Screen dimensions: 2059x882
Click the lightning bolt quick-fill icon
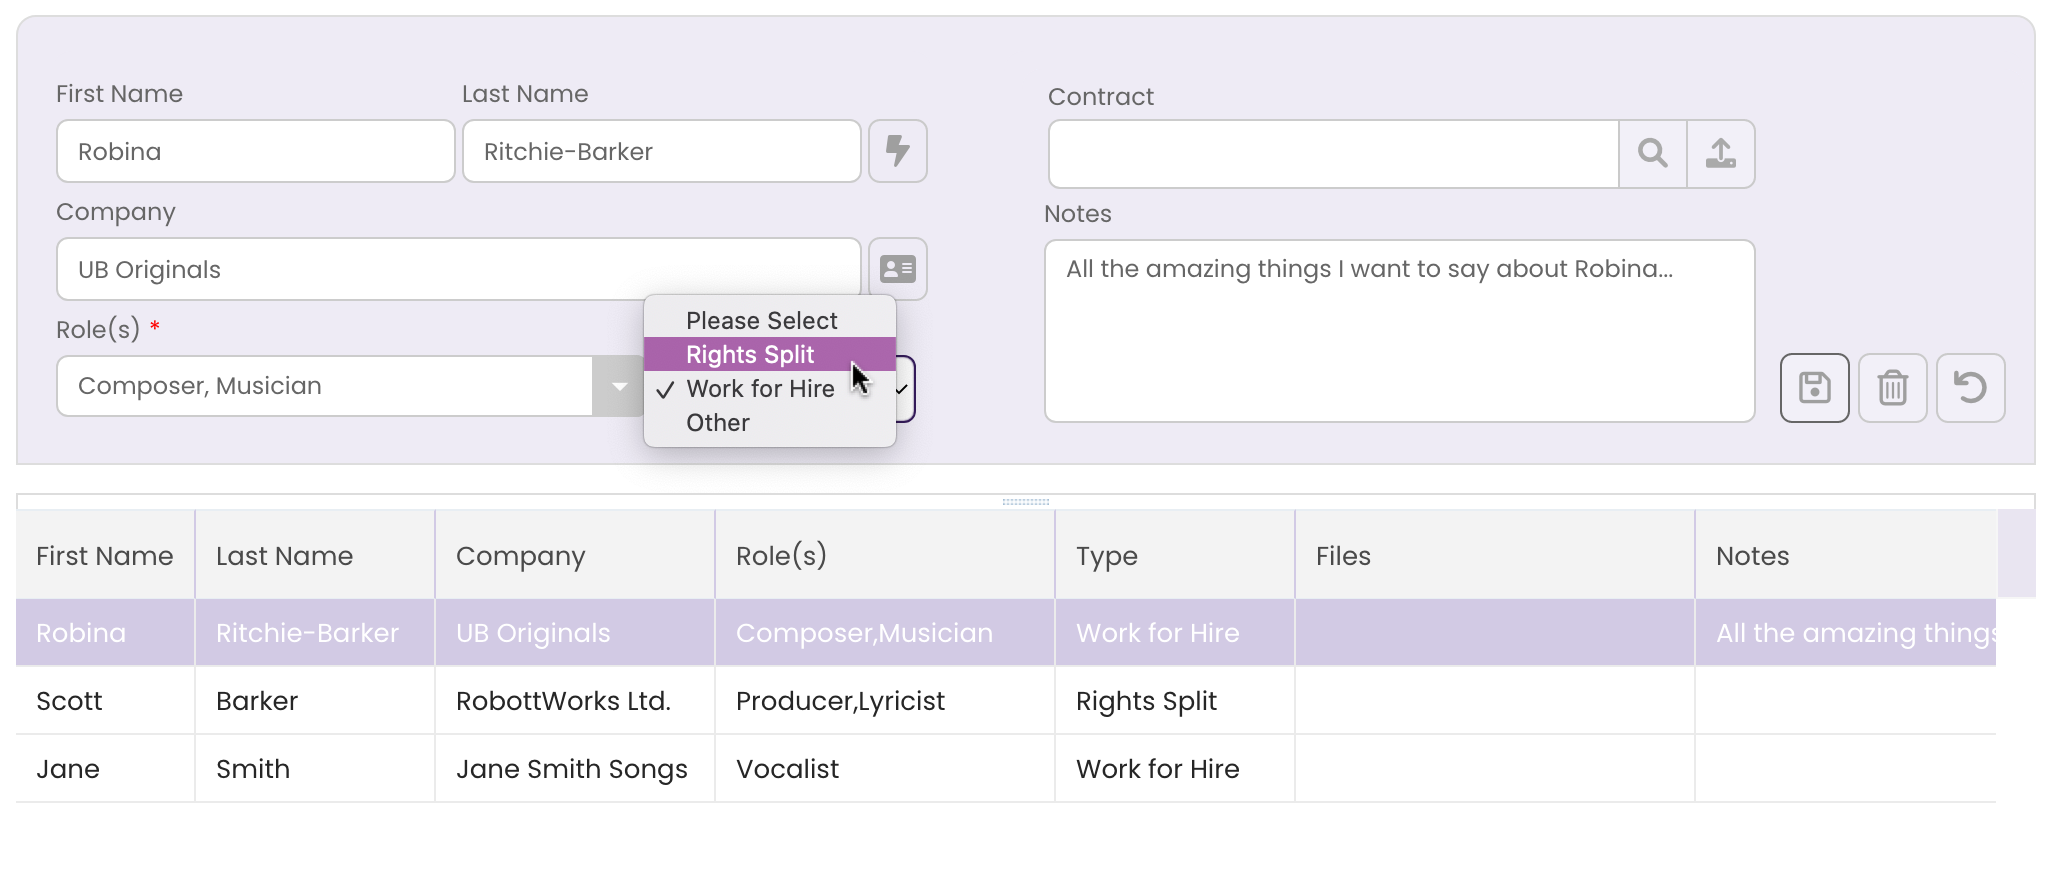click(897, 151)
